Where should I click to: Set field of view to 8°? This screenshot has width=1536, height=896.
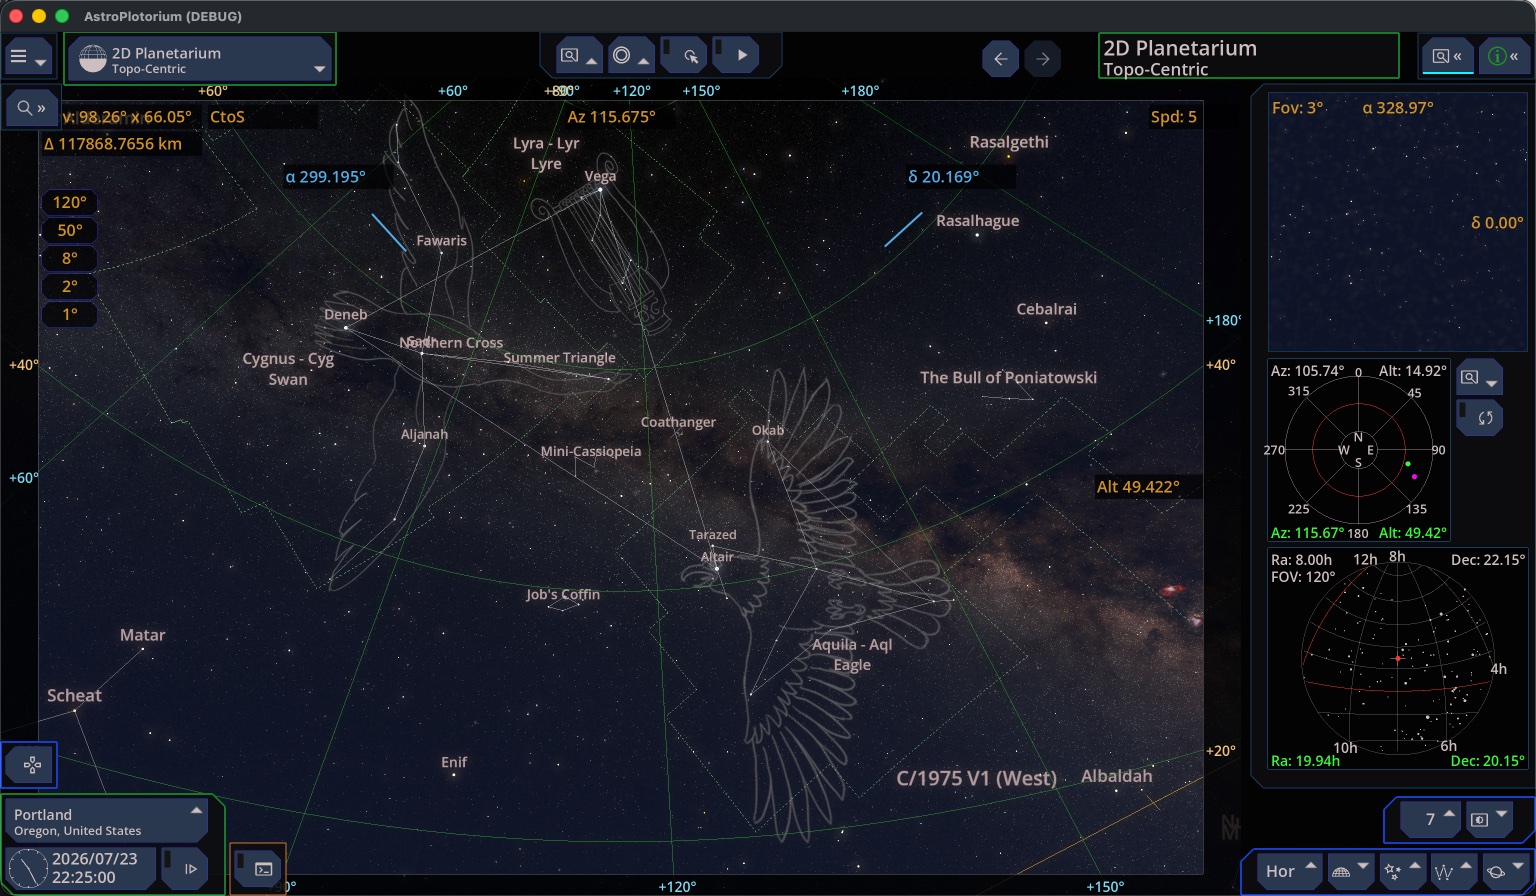pos(69,258)
